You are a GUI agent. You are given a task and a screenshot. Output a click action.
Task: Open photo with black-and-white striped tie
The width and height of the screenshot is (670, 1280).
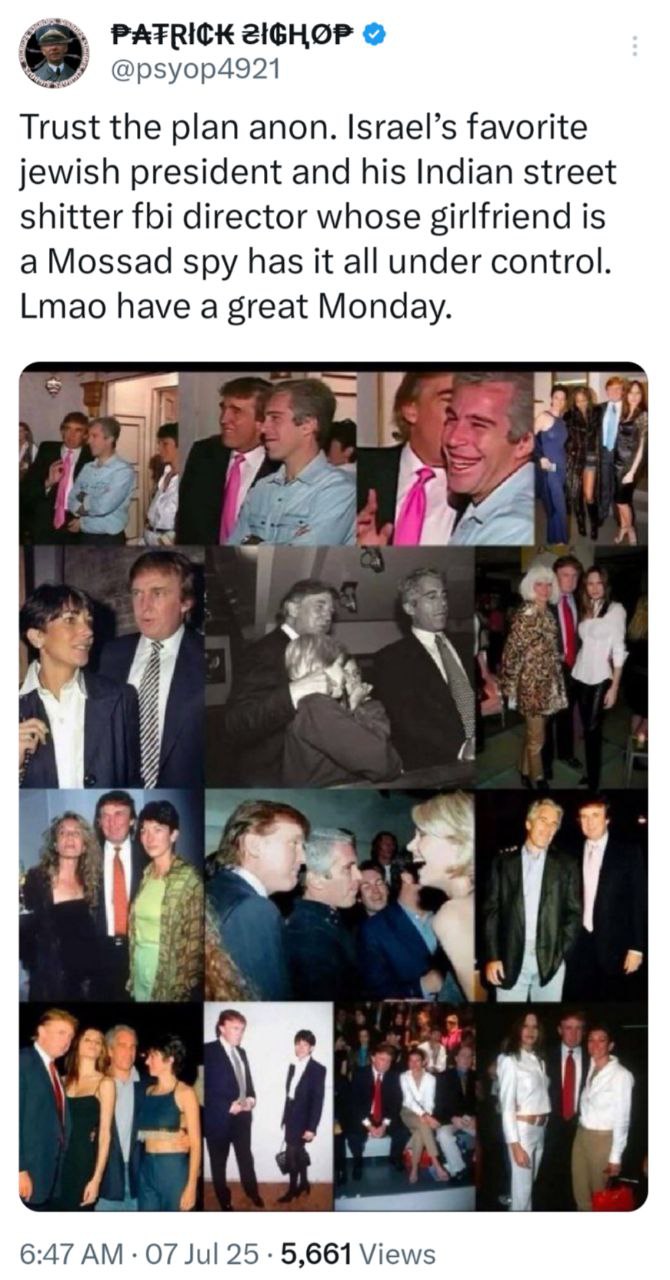click(112, 667)
